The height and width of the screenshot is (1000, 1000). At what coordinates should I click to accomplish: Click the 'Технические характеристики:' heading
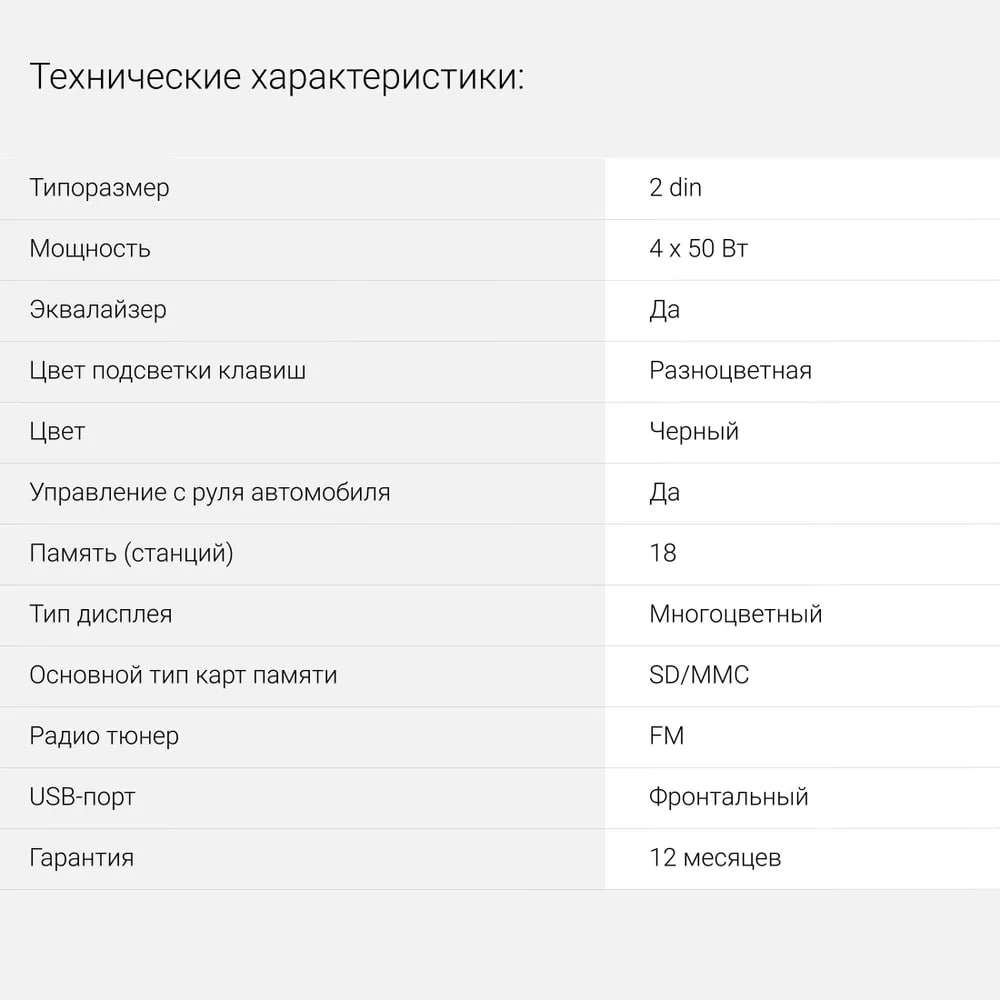pyautogui.click(x=277, y=77)
